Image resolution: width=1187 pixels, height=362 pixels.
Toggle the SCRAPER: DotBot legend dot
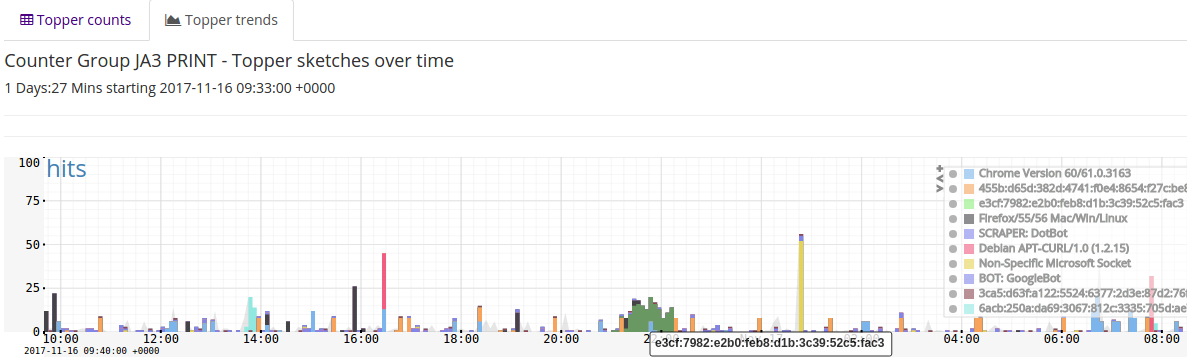pos(953,233)
